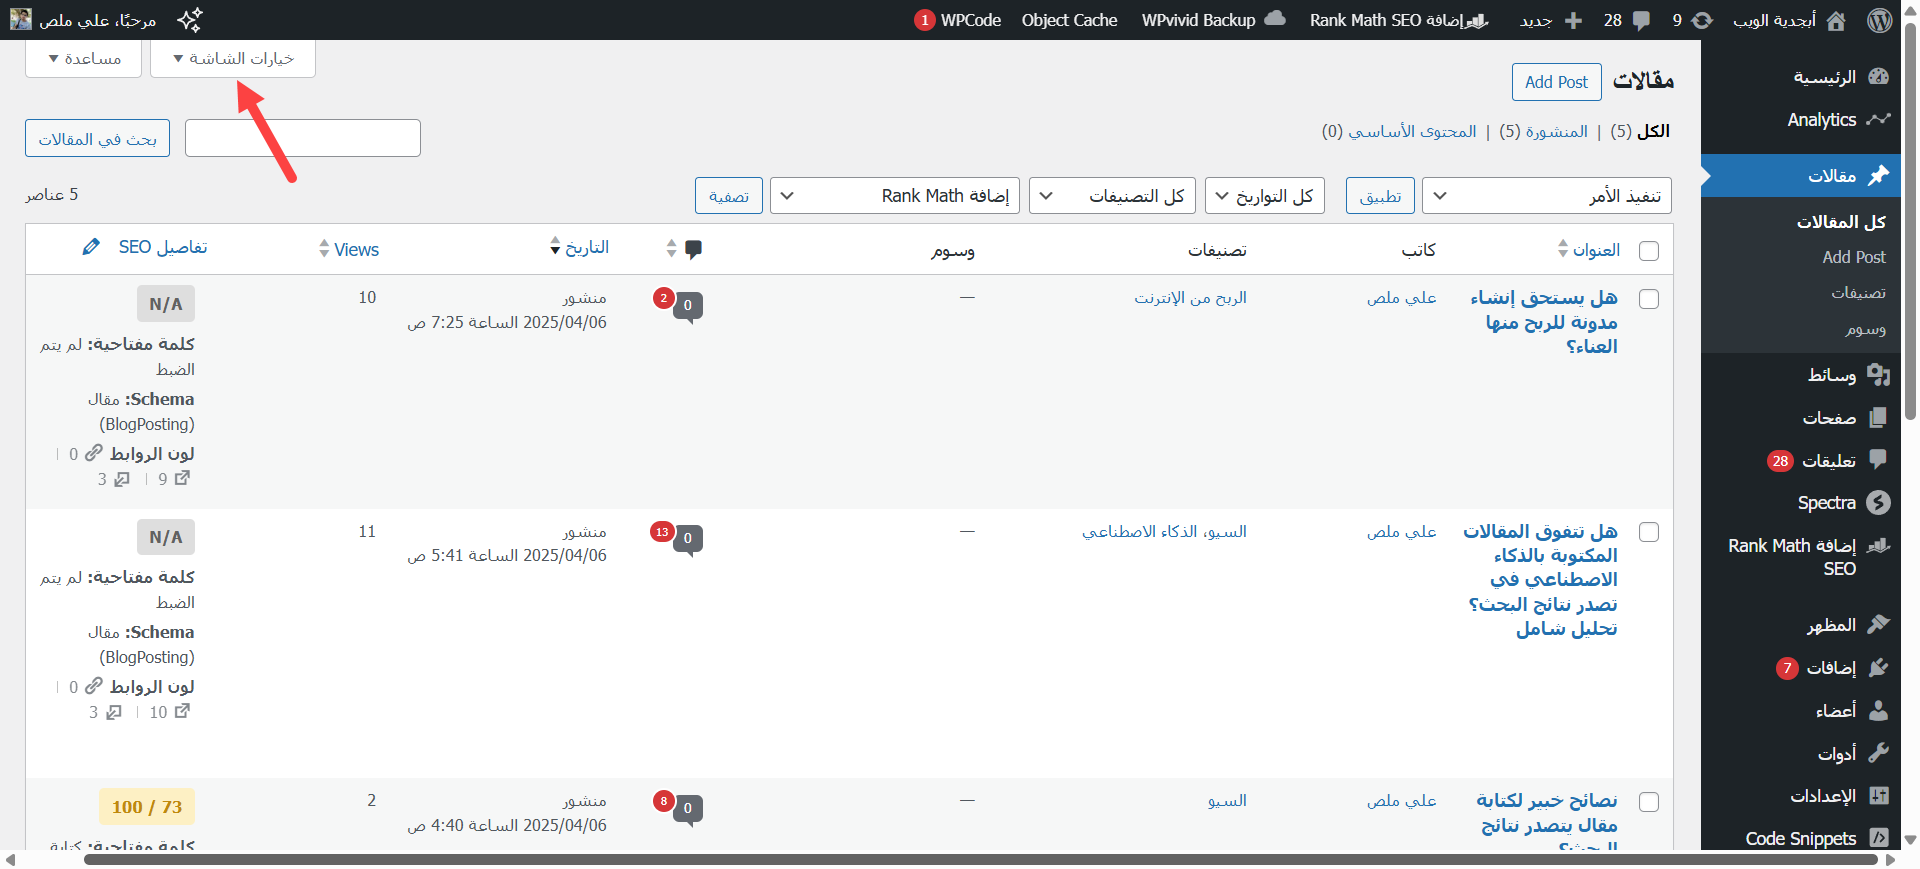Open the comments bubble icon in admin bar
1920x869 pixels.
point(1641,20)
